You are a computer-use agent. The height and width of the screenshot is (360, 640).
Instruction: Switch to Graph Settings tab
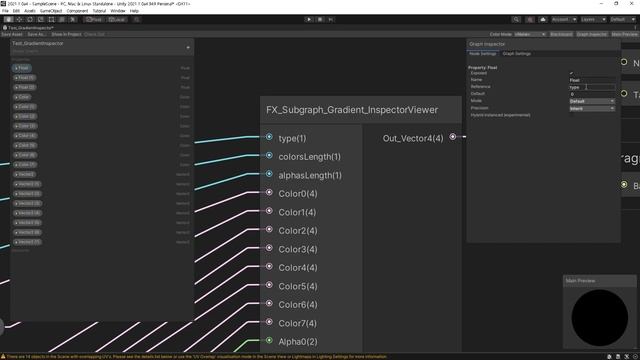516,53
